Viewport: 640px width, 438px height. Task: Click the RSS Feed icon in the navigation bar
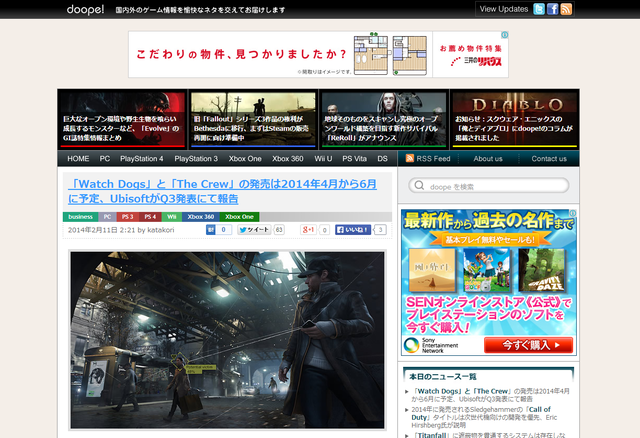410,158
